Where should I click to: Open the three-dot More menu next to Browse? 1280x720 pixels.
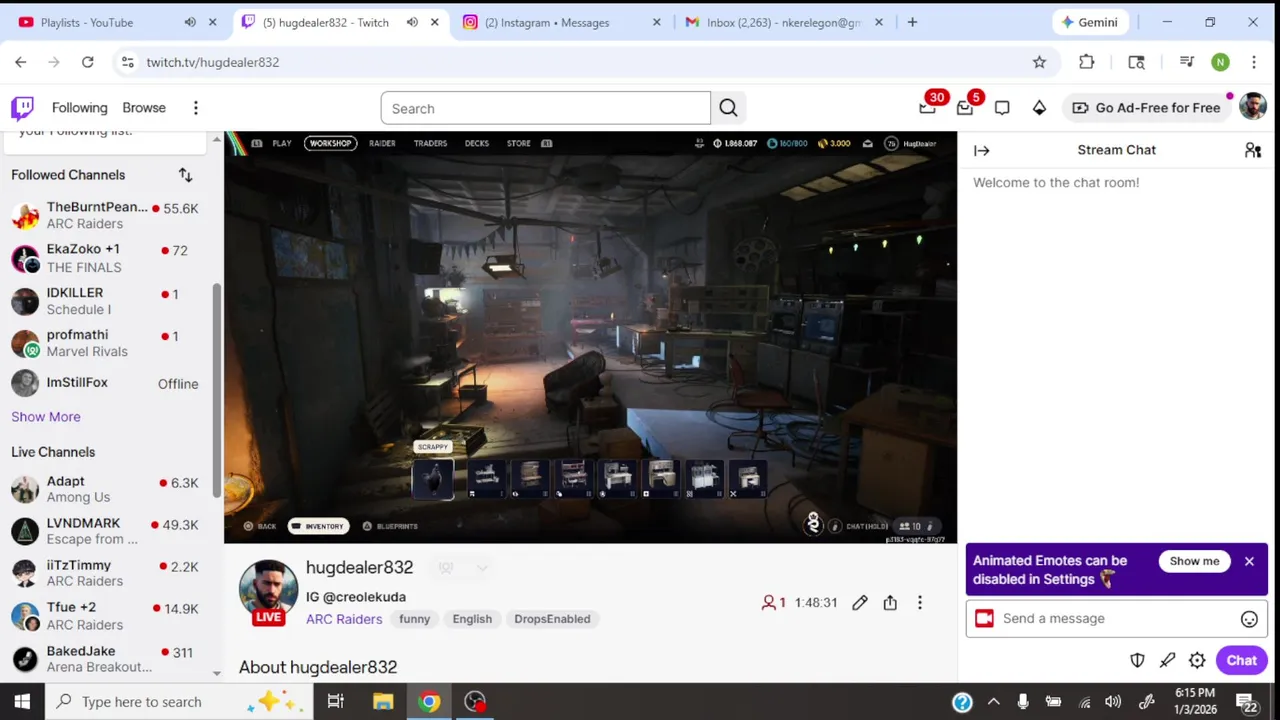click(x=196, y=108)
